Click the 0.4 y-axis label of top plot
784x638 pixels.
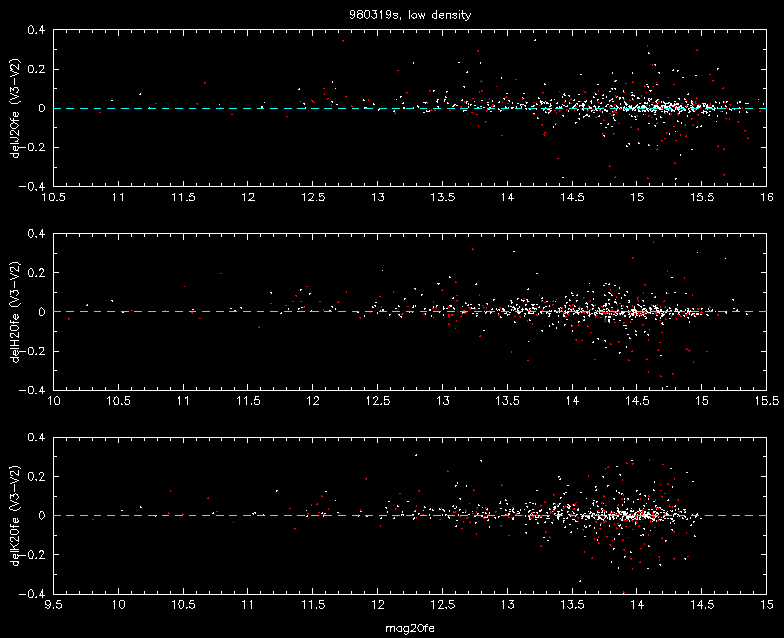point(36,30)
